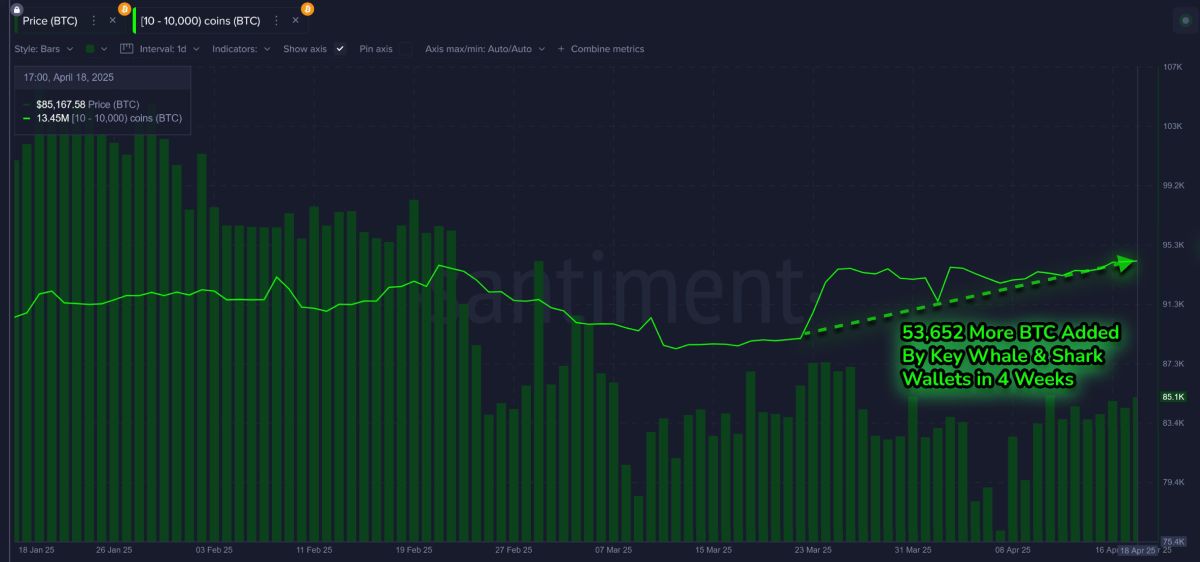Screen dimensions: 1200x562
Task: Click Combine metrics button
Action: coord(601,48)
